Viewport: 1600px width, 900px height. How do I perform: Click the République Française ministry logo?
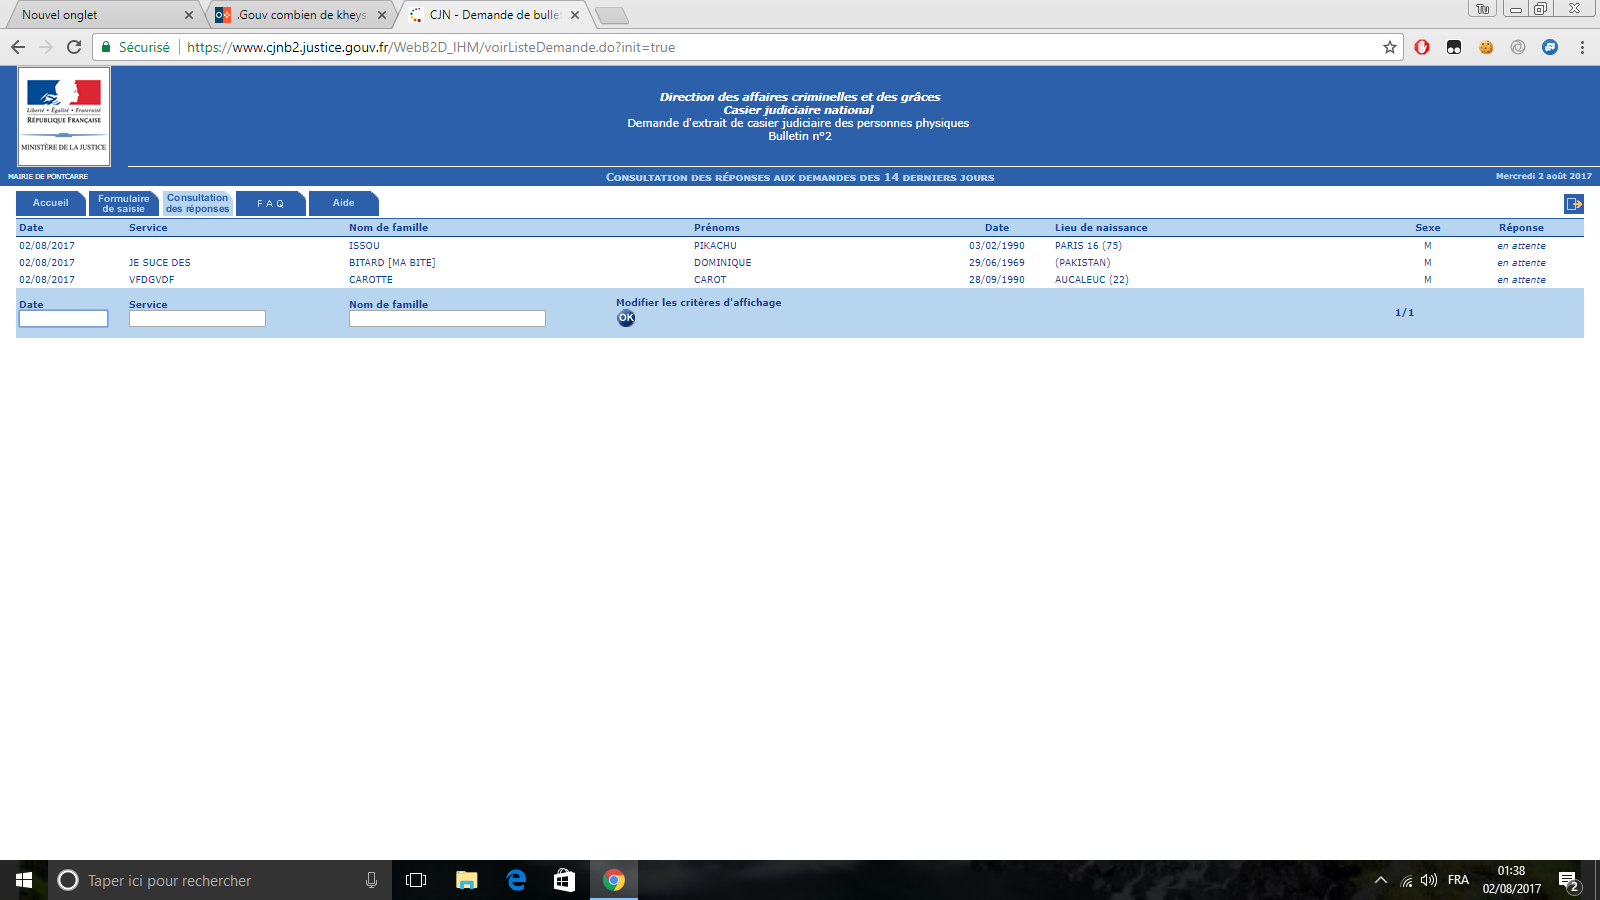coord(64,116)
